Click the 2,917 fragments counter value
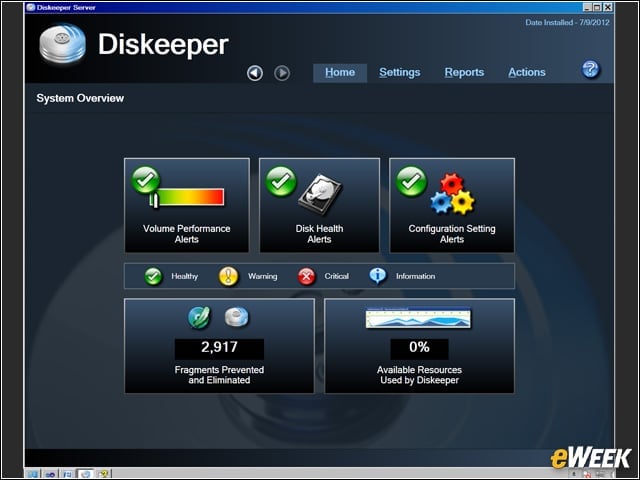Viewport: 640px width, 480px height. tap(219, 347)
